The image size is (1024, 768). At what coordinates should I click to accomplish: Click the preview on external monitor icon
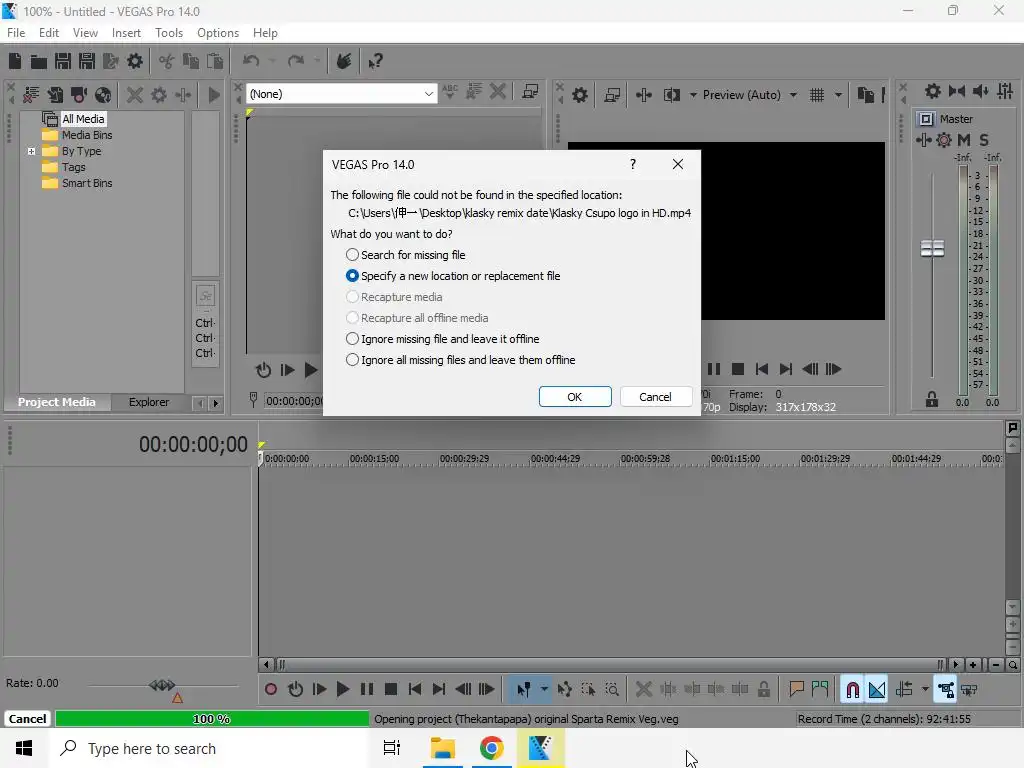click(612, 95)
